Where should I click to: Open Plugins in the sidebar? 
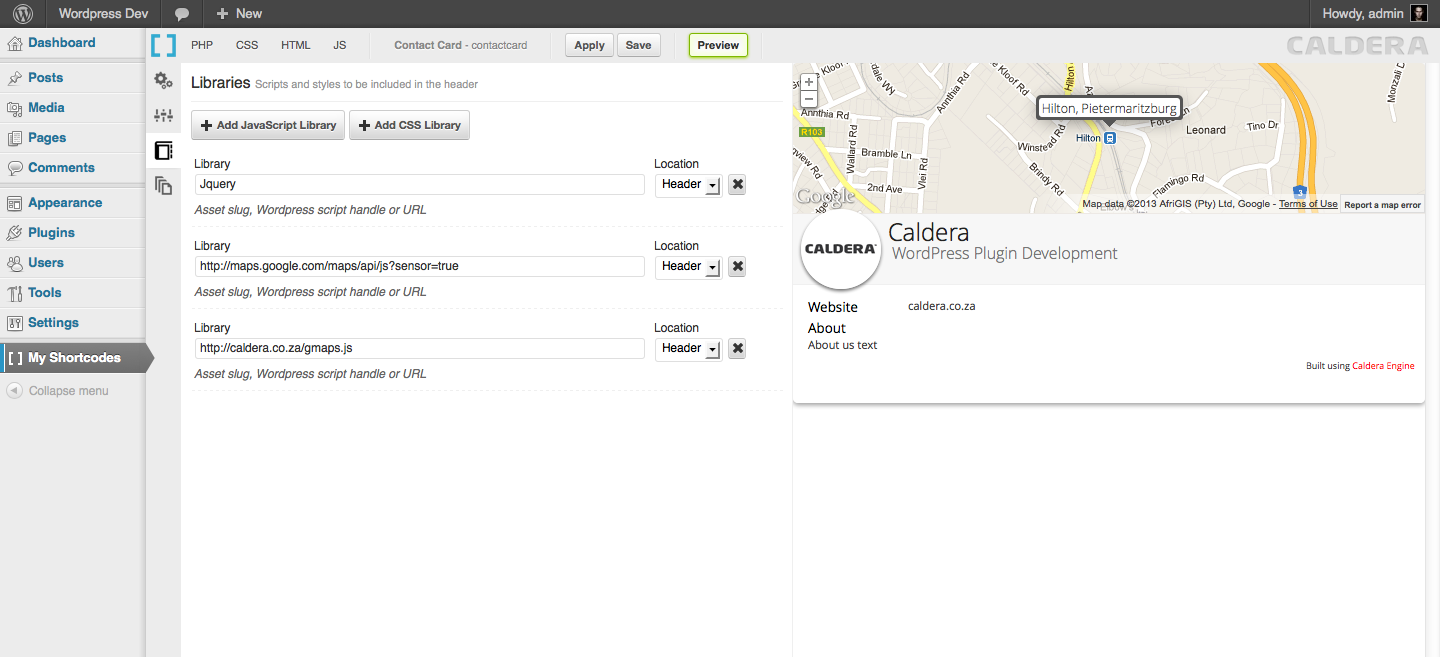point(51,233)
